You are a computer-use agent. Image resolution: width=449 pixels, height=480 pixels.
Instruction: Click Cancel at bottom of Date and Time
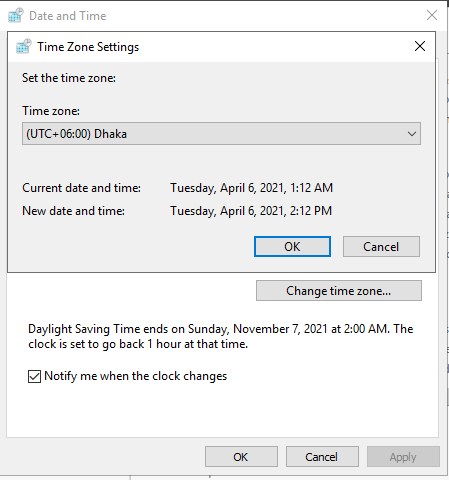(x=322, y=457)
